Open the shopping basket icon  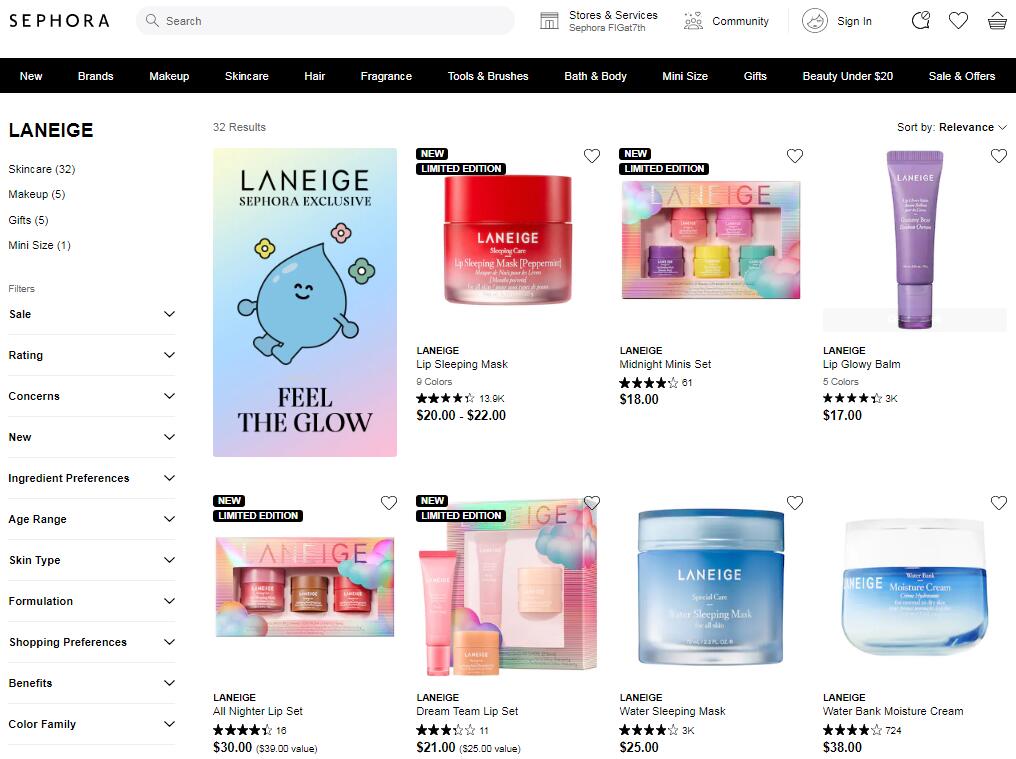(x=997, y=21)
